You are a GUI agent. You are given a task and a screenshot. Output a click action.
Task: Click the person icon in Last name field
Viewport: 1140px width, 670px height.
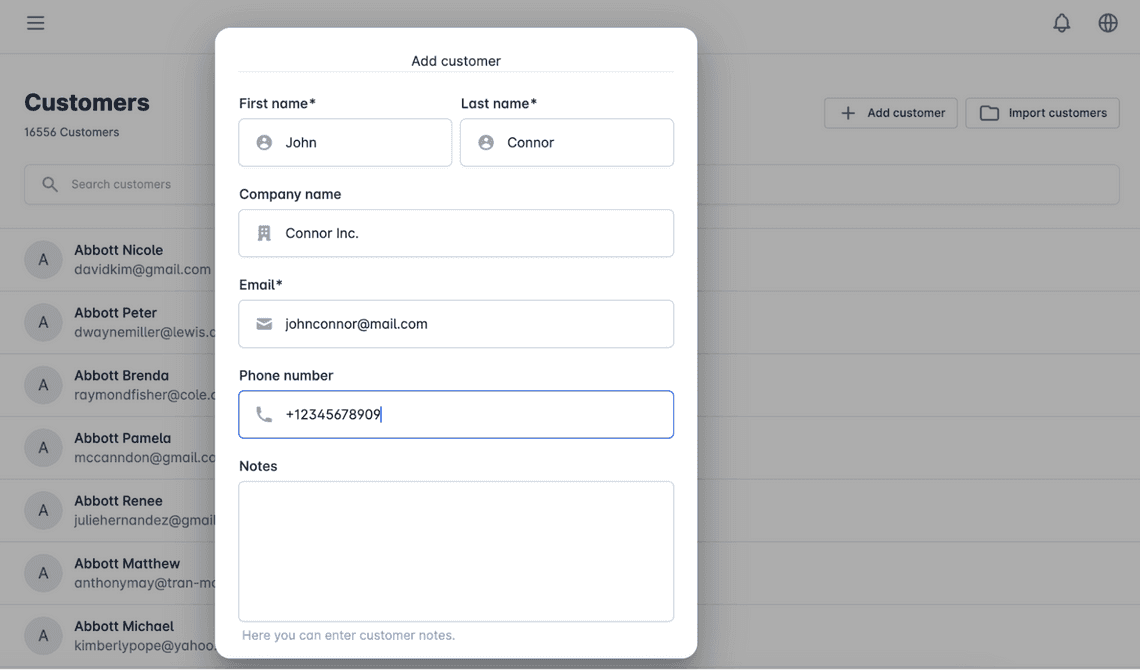tap(486, 142)
